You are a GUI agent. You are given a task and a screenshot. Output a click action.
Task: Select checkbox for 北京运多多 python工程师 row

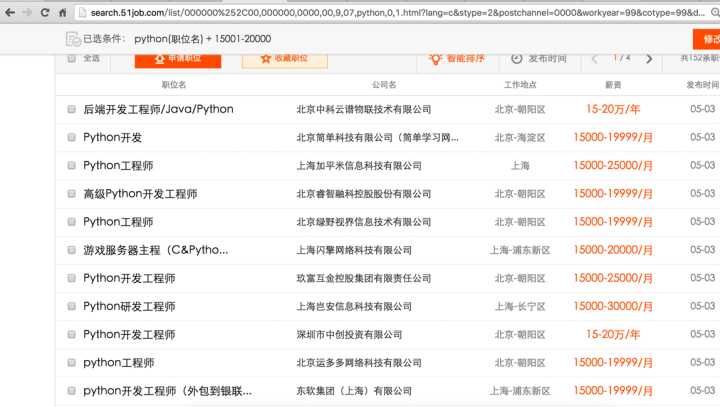click(71, 362)
